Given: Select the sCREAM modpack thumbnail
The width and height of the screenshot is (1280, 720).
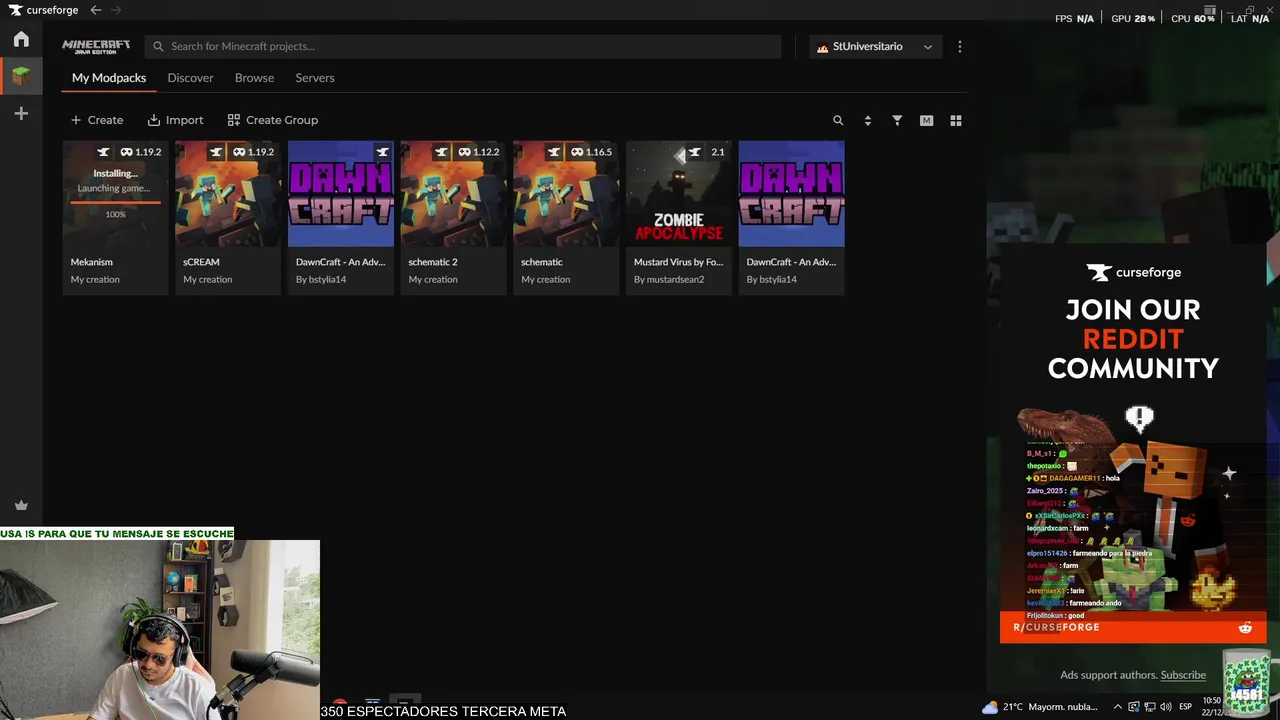Looking at the screenshot, I should 228,193.
